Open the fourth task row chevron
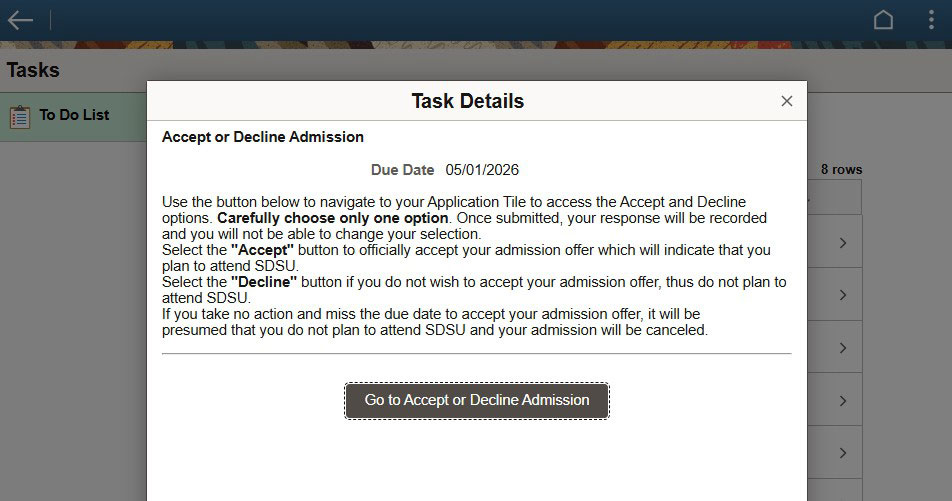 843,401
